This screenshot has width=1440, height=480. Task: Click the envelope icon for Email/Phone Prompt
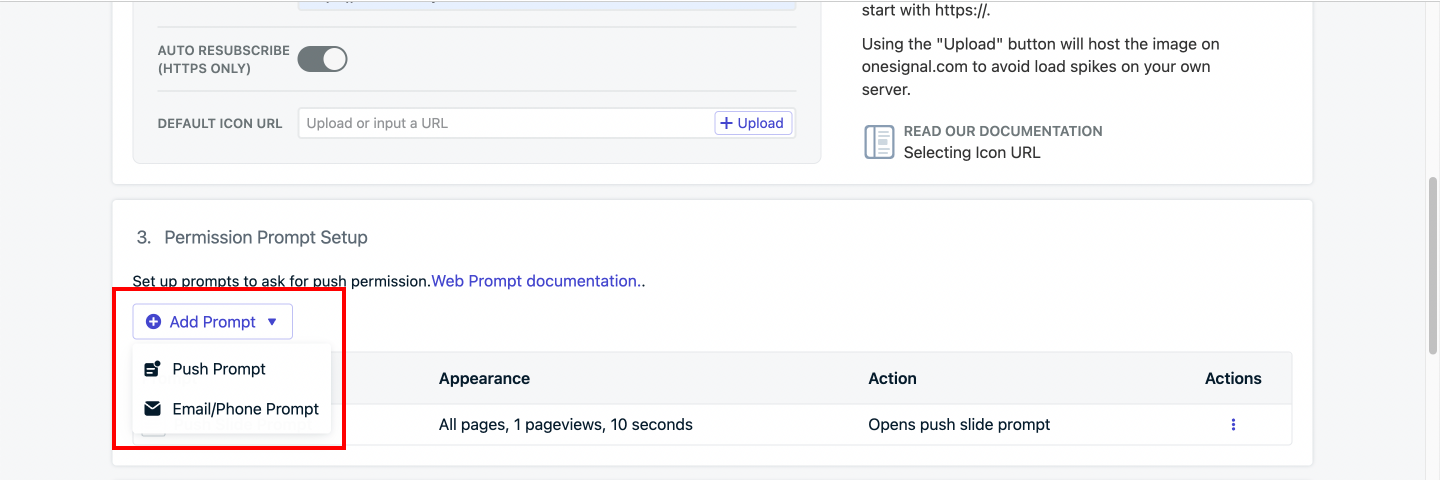click(x=152, y=409)
